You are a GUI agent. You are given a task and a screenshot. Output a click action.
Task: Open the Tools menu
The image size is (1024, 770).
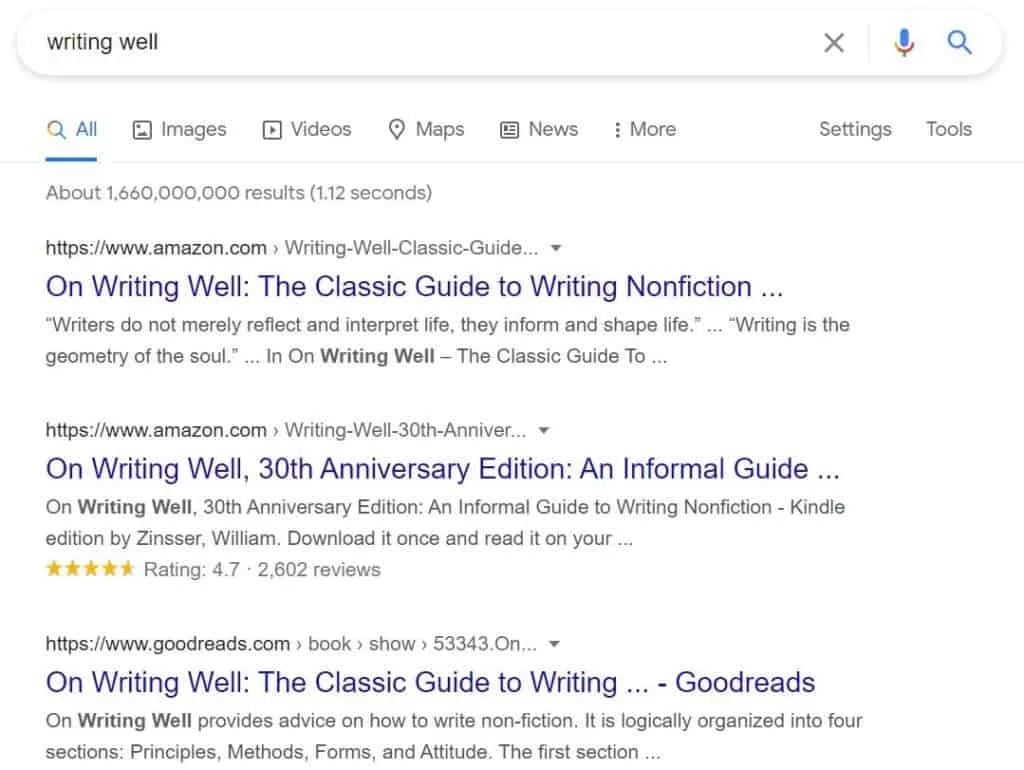(948, 129)
